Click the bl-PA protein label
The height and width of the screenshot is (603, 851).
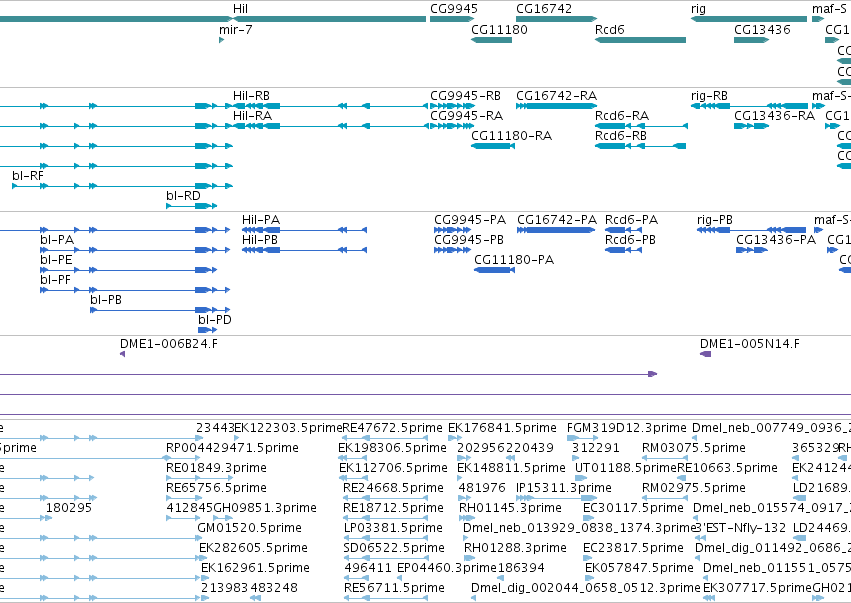click(57, 240)
